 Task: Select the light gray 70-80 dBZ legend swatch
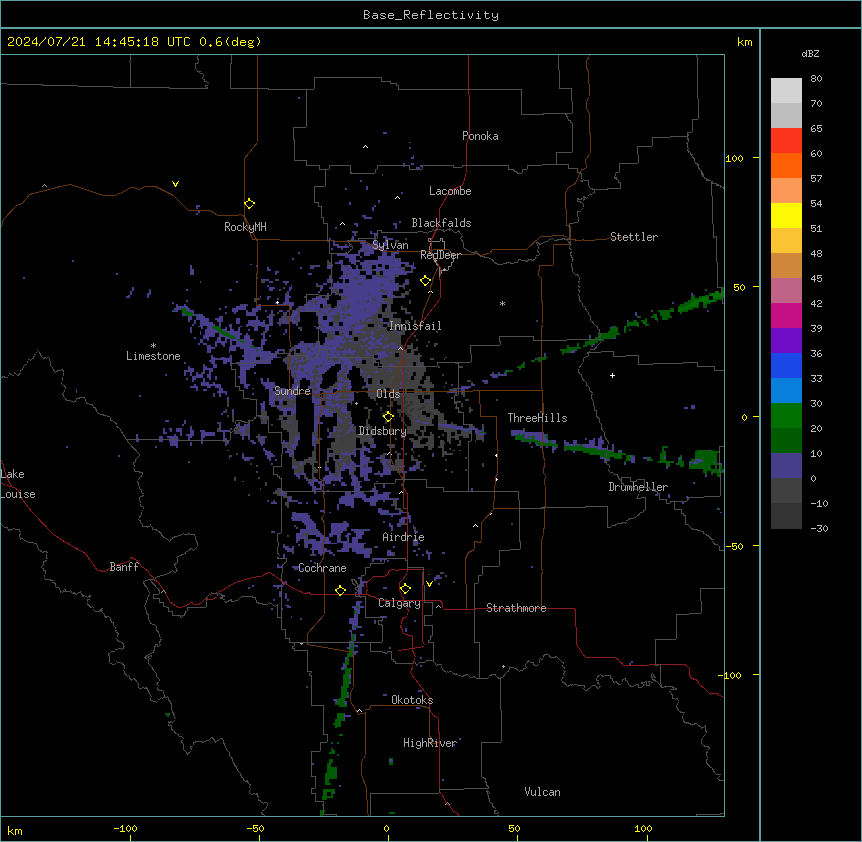(786, 90)
